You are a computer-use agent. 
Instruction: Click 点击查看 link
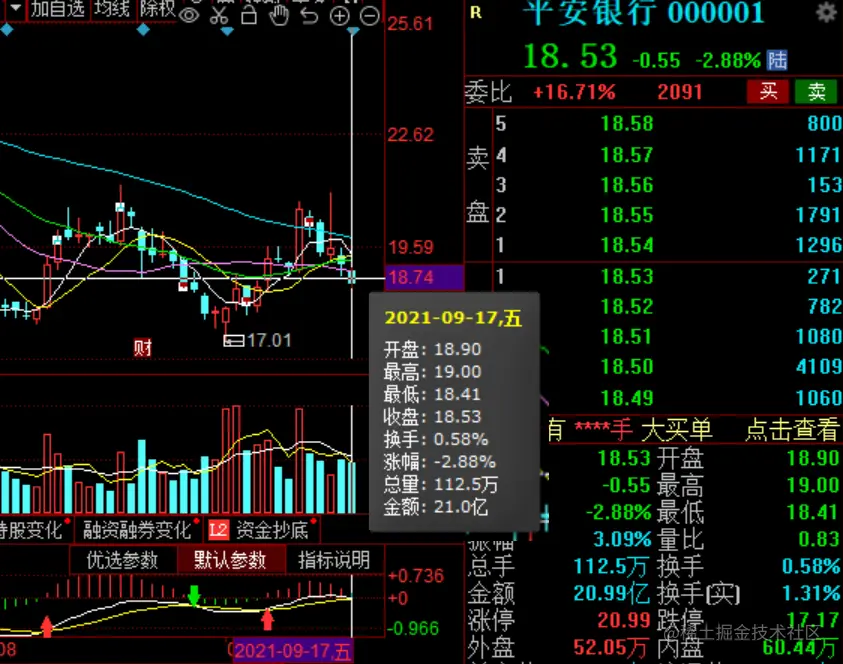[x=791, y=430]
